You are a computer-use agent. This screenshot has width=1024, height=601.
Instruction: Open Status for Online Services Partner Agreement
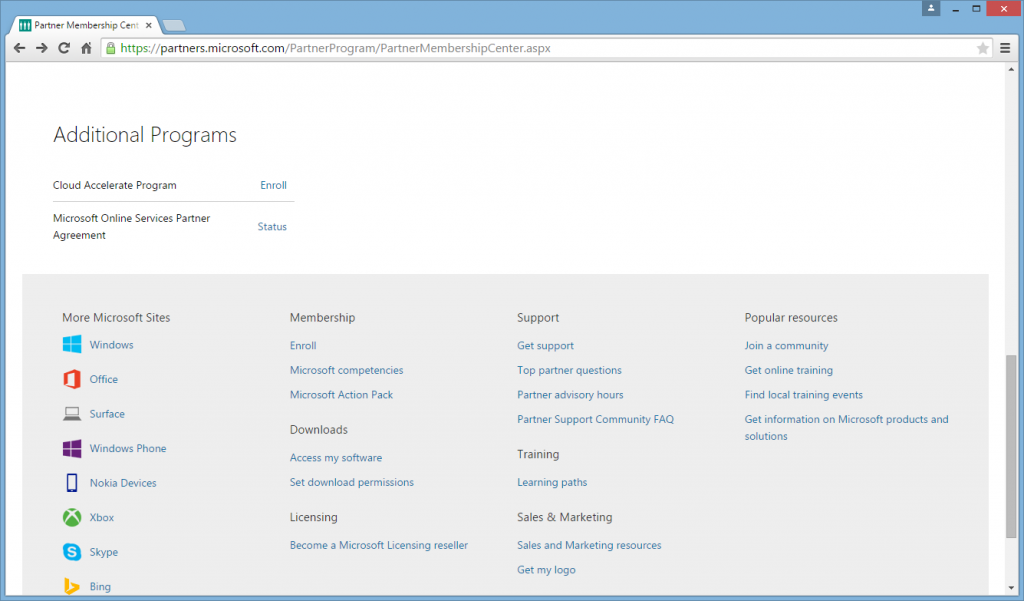[272, 227]
